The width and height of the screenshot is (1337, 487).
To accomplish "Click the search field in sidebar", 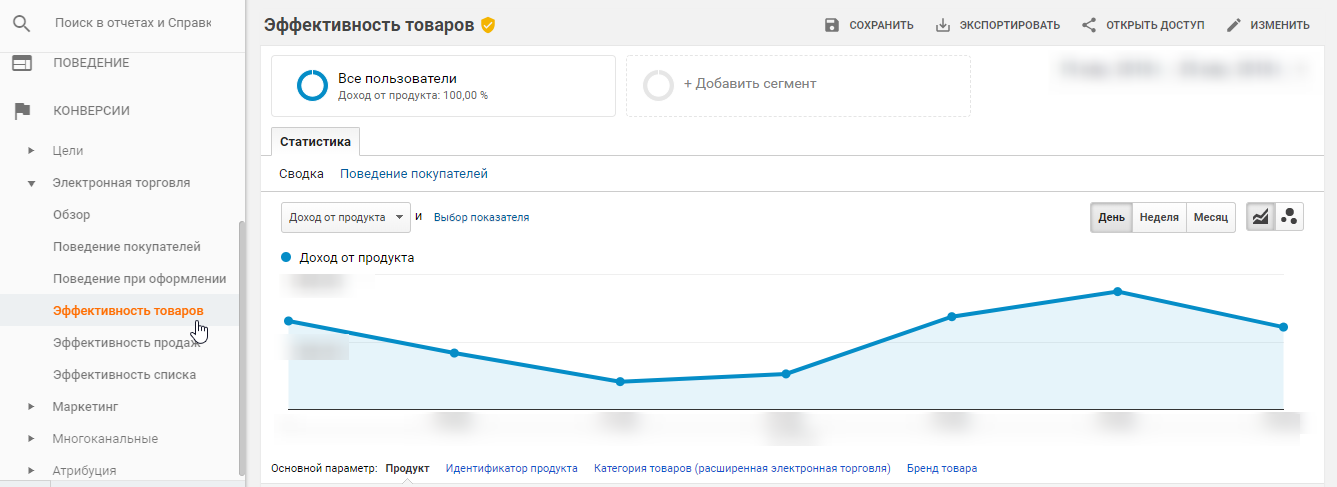I will click(133, 22).
